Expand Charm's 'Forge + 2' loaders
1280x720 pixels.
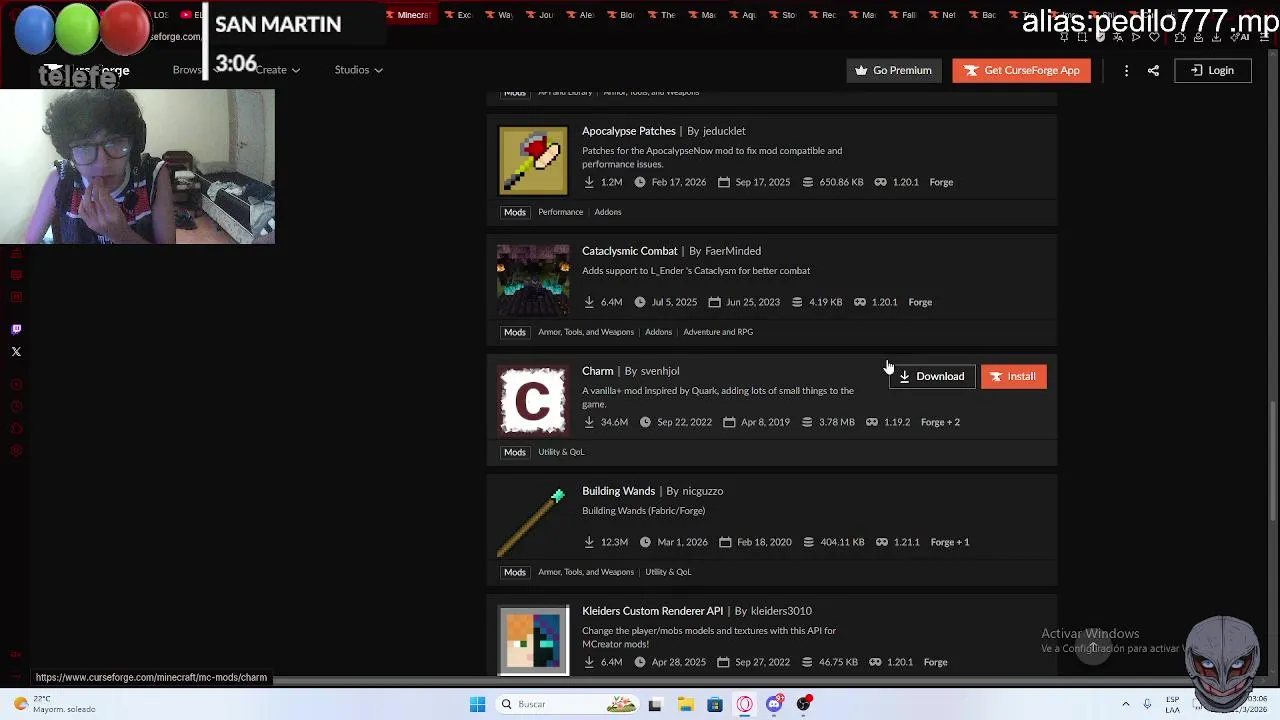[x=940, y=422]
